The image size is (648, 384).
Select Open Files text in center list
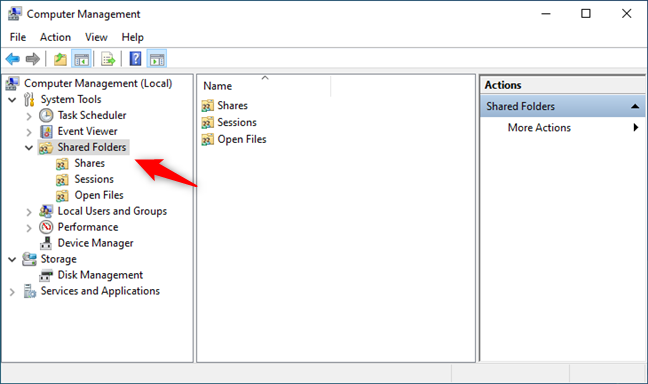click(242, 139)
